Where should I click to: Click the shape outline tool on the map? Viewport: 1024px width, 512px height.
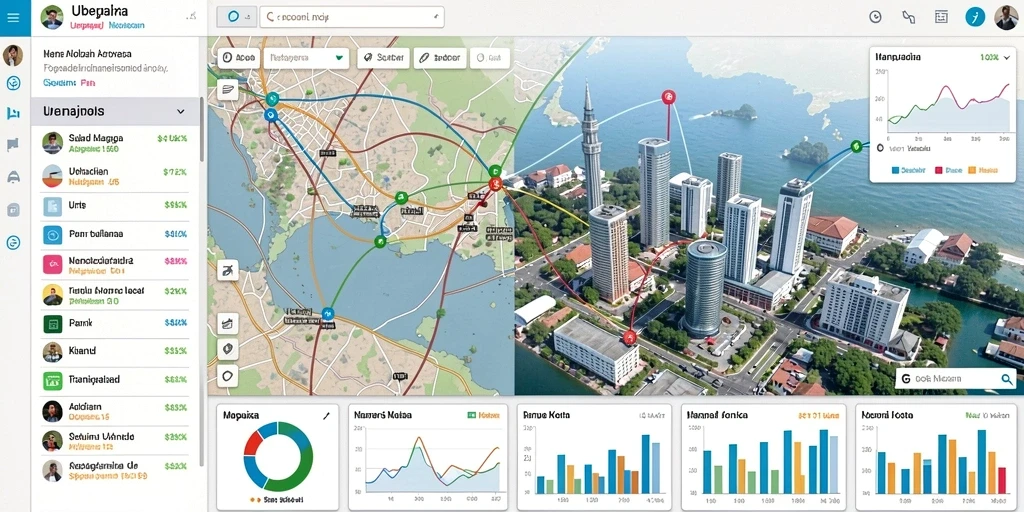click(228, 376)
